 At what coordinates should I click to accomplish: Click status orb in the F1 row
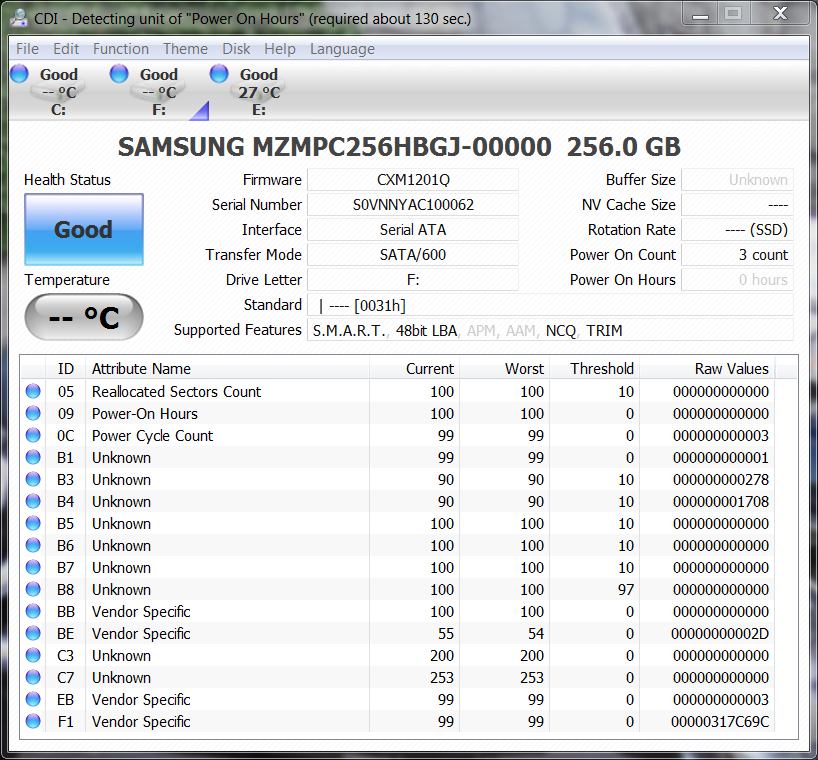click(33, 721)
